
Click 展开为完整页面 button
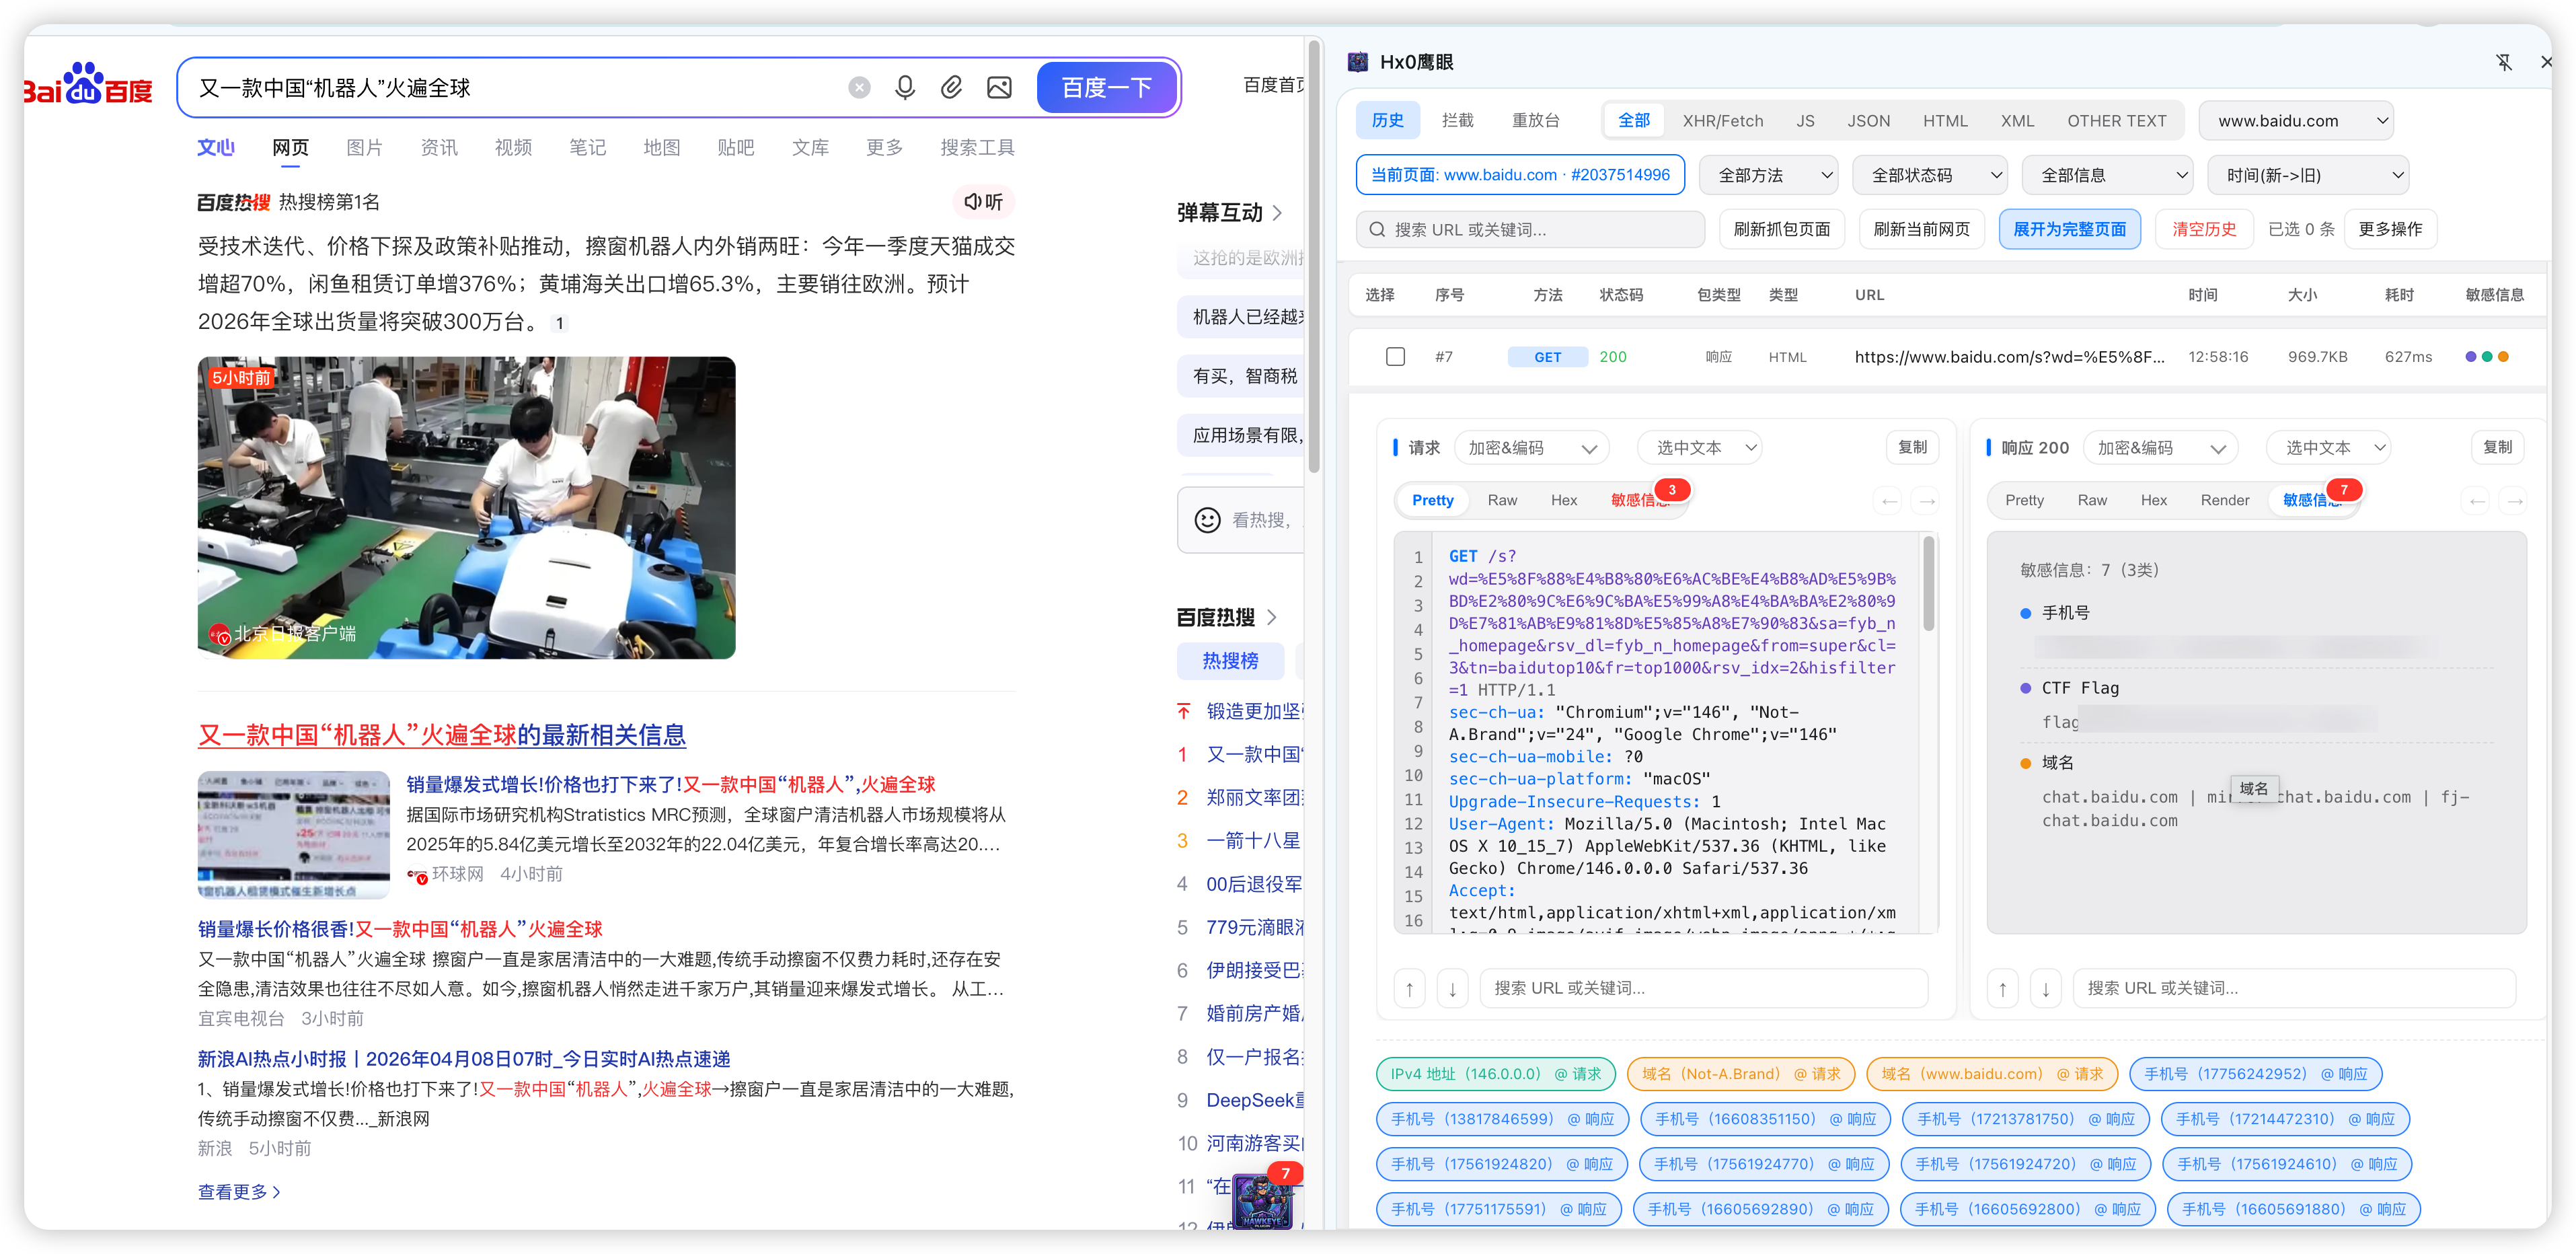click(x=2069, y=229)
